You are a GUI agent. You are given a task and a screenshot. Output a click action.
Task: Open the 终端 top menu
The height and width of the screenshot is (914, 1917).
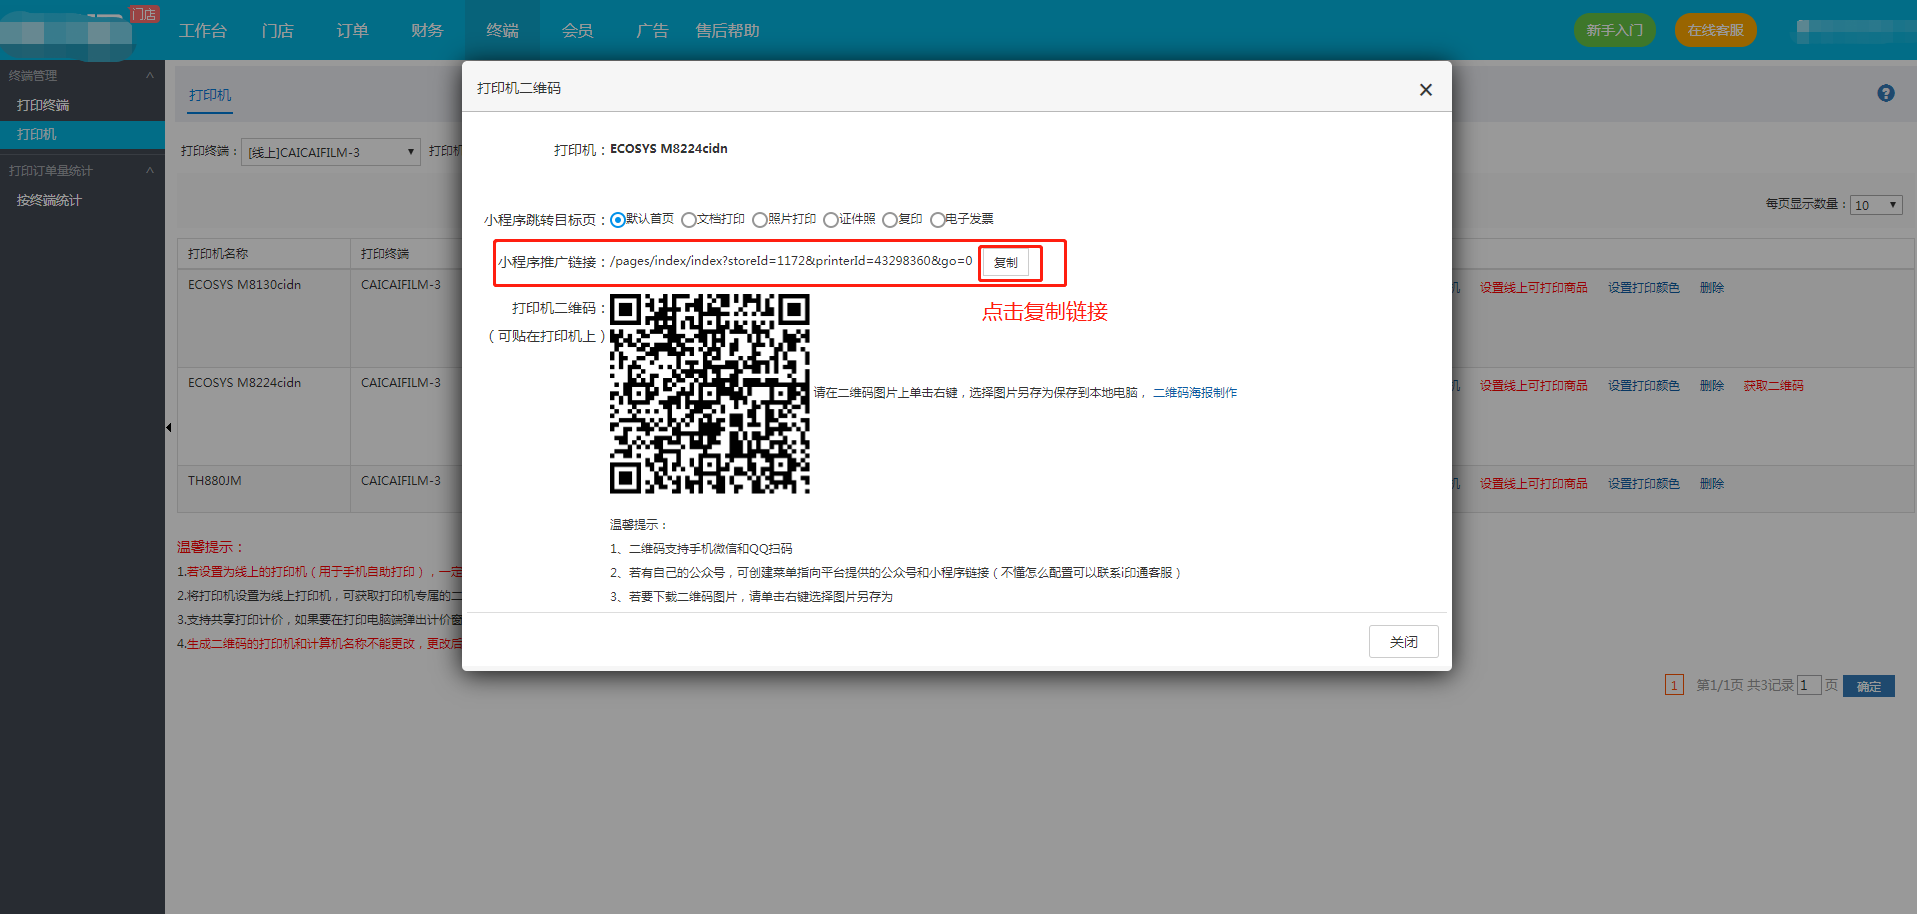pos(502,31)
